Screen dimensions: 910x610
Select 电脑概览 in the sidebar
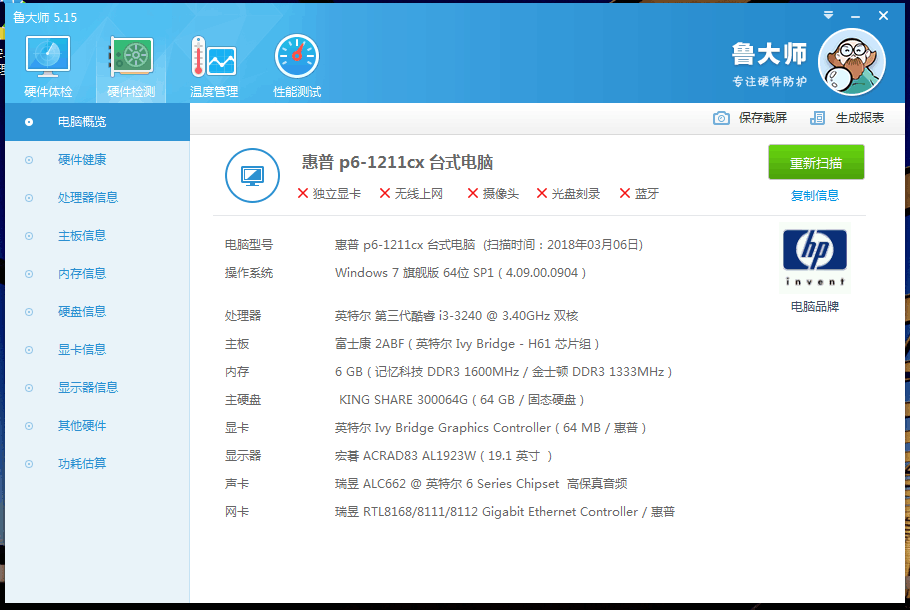[x=98, y=122]
